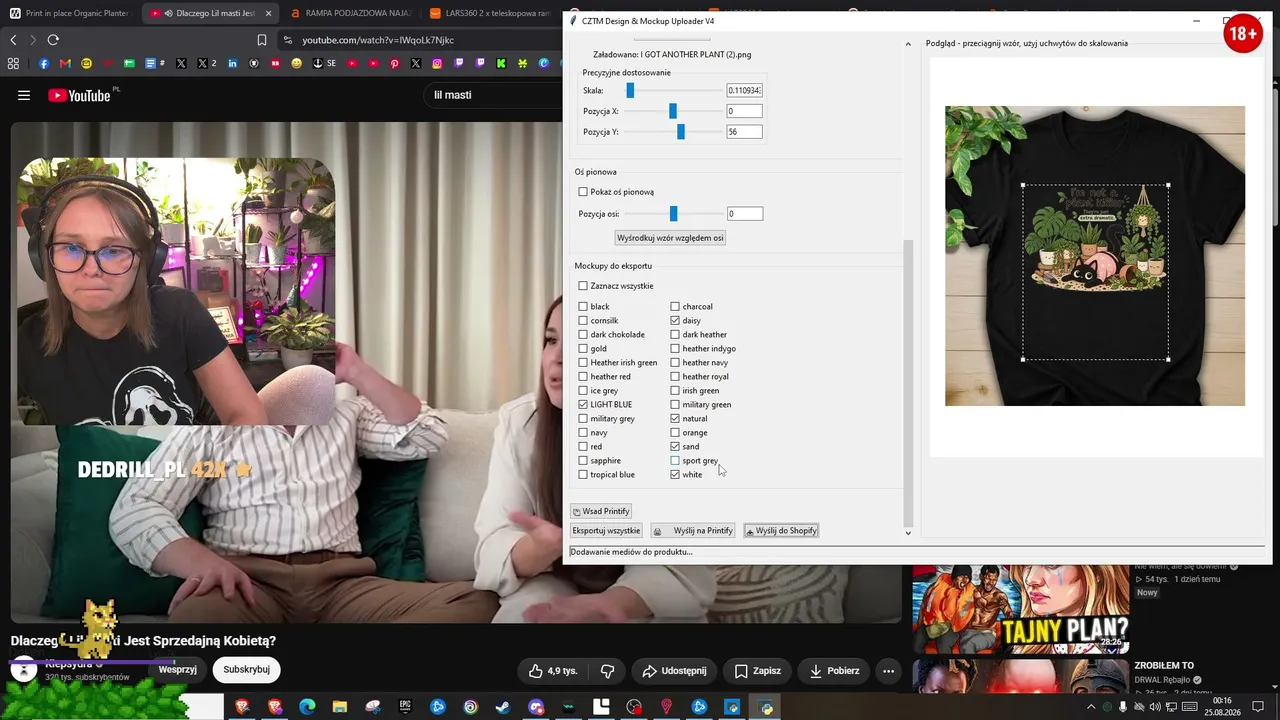
Task: Uncheck the natural mockup checkbox
Action: 675,419
